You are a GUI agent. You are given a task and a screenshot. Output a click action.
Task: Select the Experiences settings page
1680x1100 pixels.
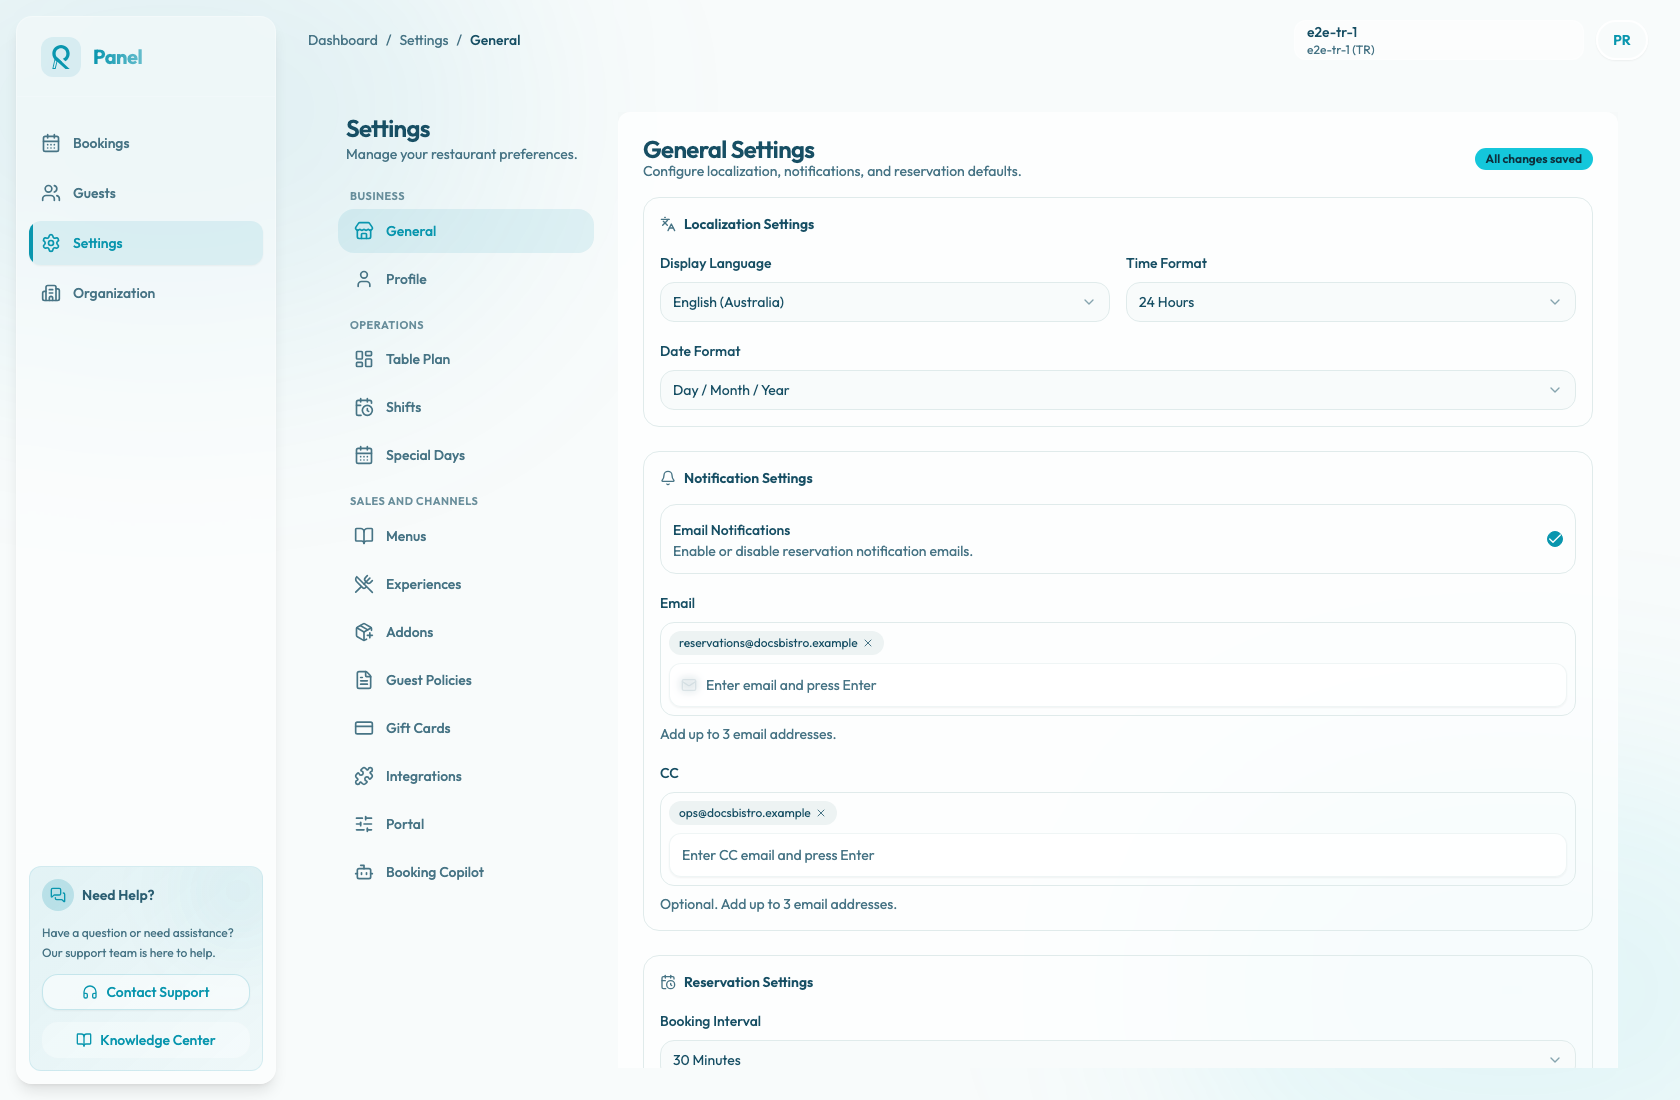[x=466, y=584]
